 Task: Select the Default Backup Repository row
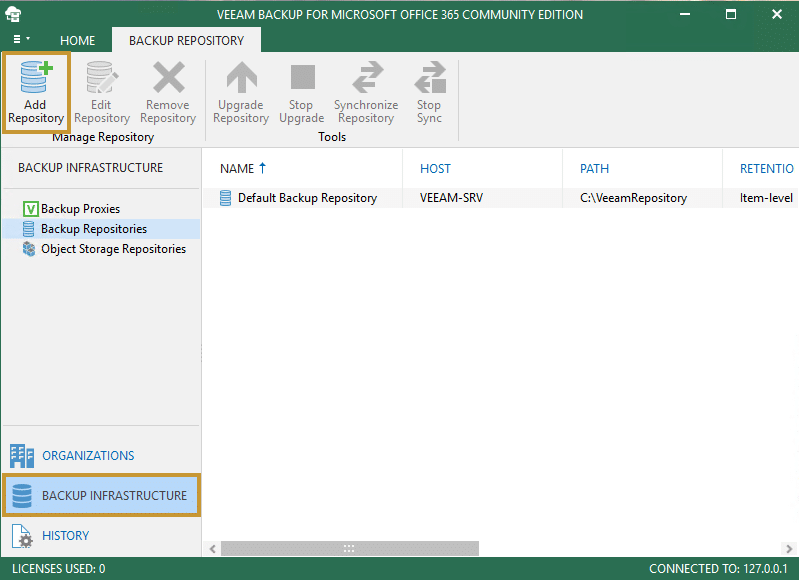[307, 198]
